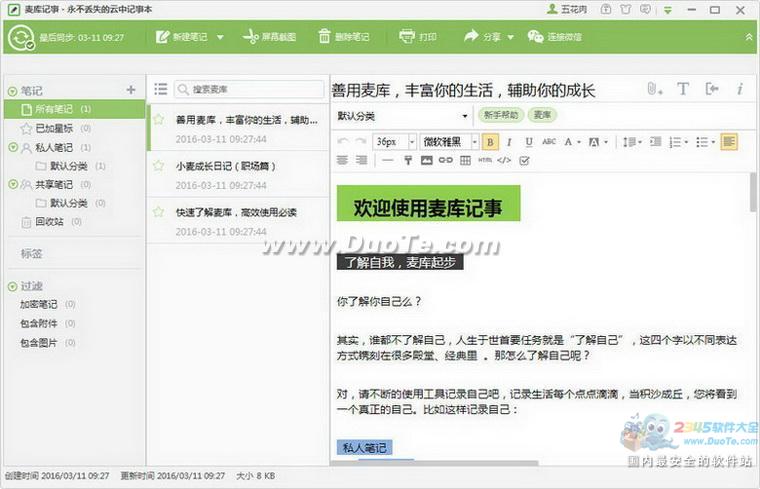Click the sync circle icon

tap(21, 37)
